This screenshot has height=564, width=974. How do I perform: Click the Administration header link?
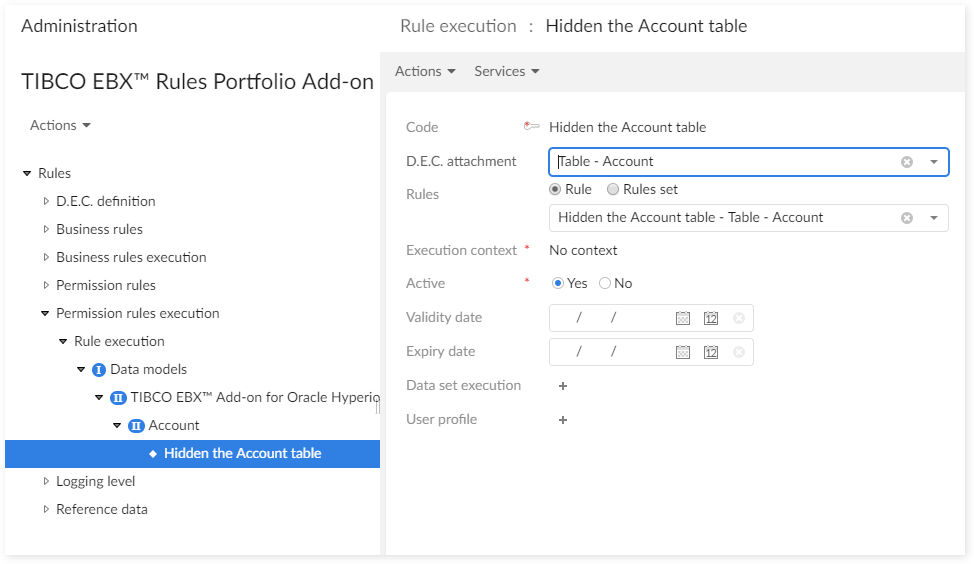pyautogui.click(x=80, y=26)
